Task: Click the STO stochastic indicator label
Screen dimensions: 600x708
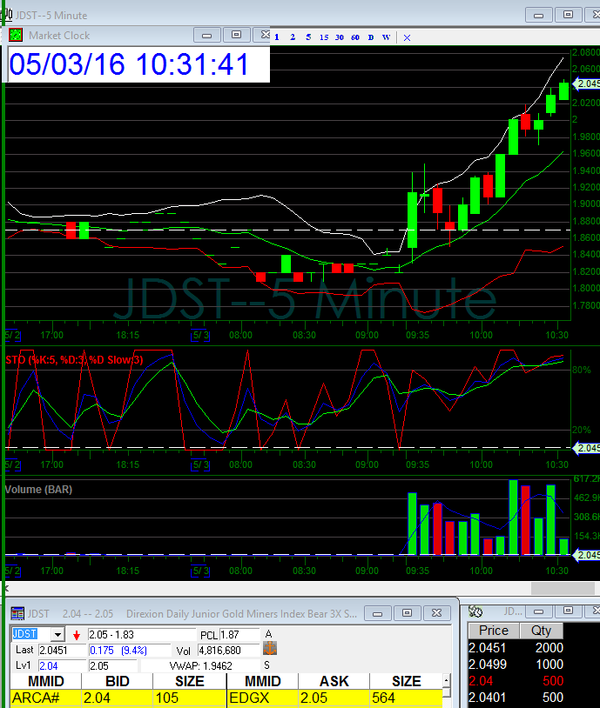Action: [75, 358]
